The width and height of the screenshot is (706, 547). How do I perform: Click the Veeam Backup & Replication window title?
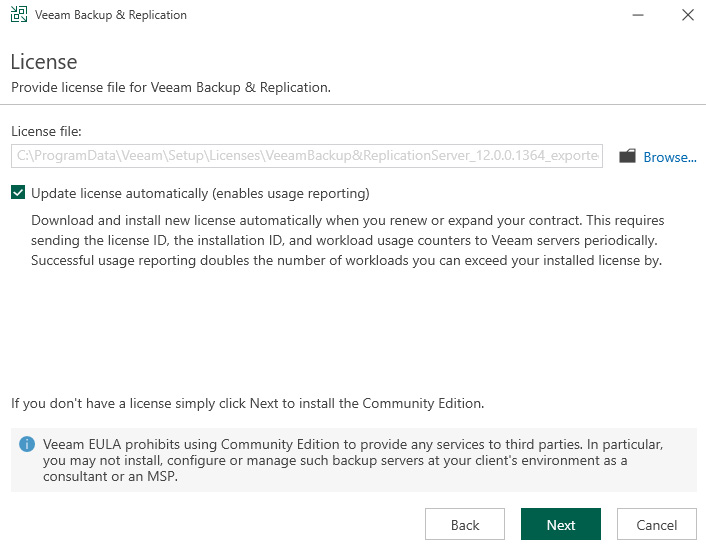[x=111, y=15]
